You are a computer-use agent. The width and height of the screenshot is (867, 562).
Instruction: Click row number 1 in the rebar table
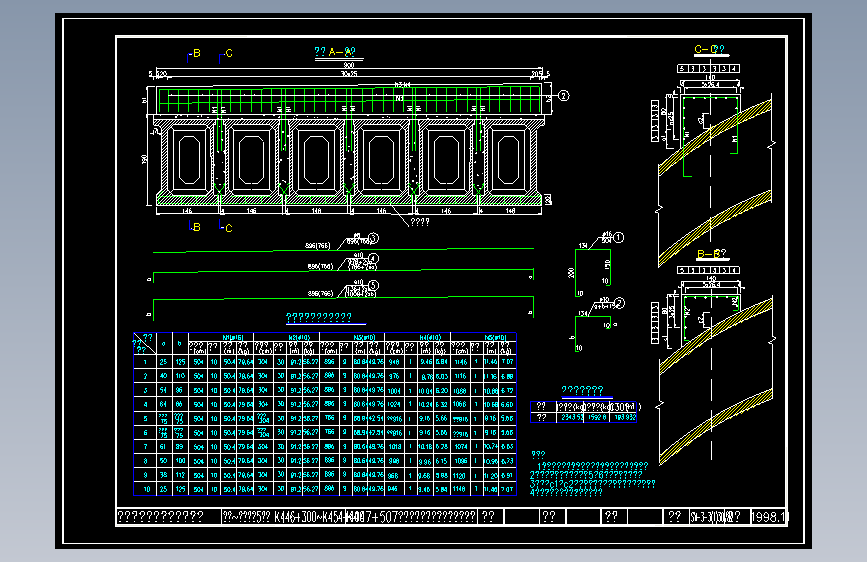(145, 362)
